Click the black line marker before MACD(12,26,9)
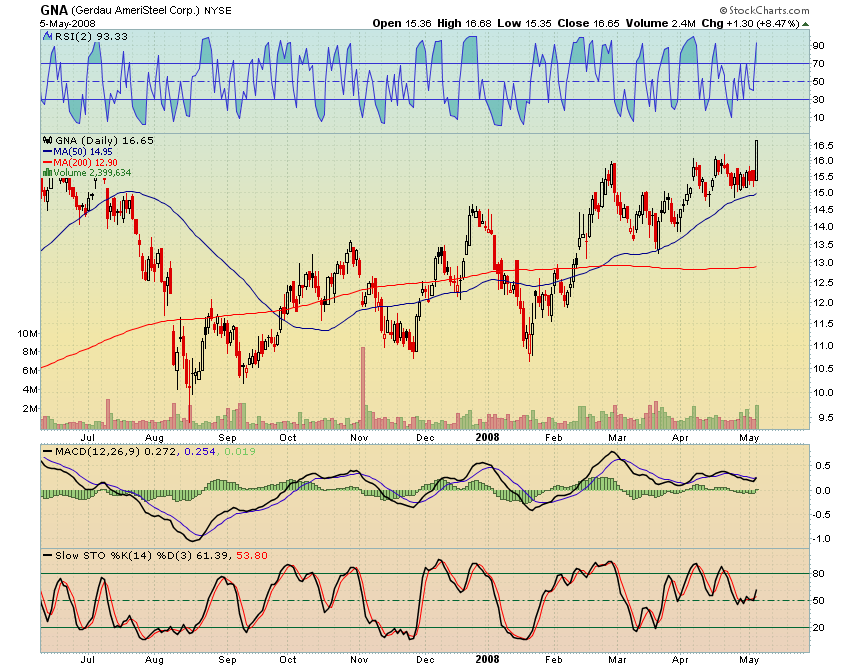Viewport: 850px width, 668px height. coord(48,452)
